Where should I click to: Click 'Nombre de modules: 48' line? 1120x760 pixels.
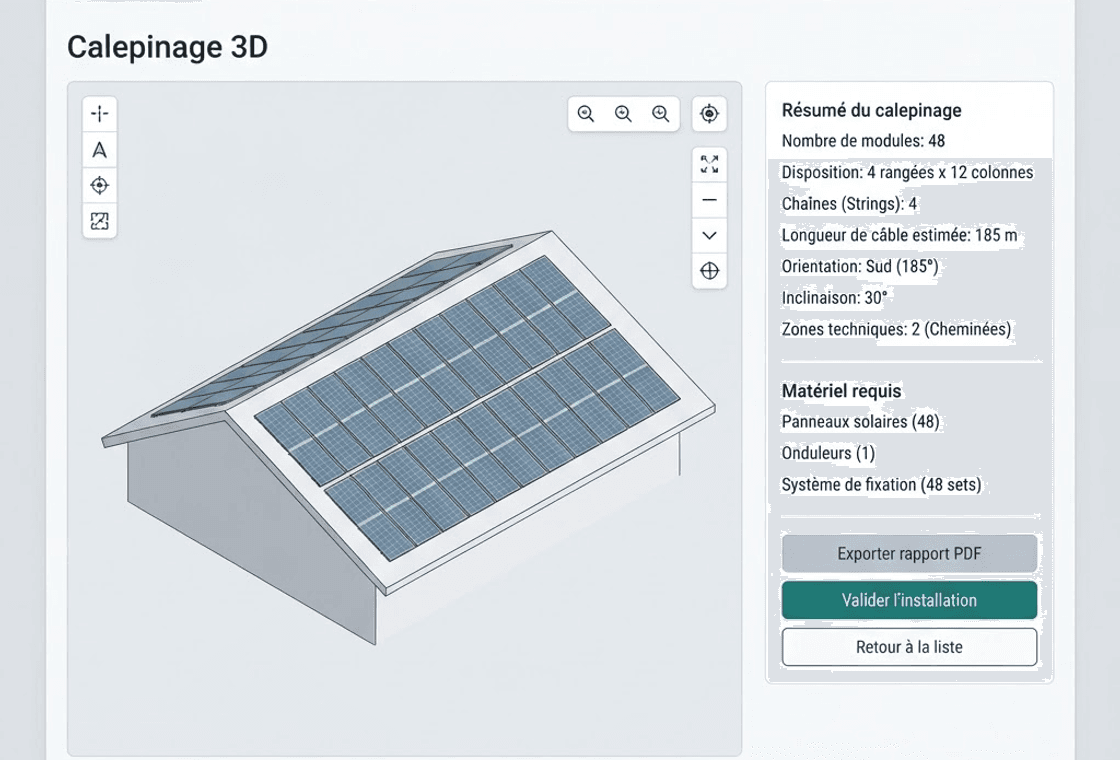coord(863,141)
